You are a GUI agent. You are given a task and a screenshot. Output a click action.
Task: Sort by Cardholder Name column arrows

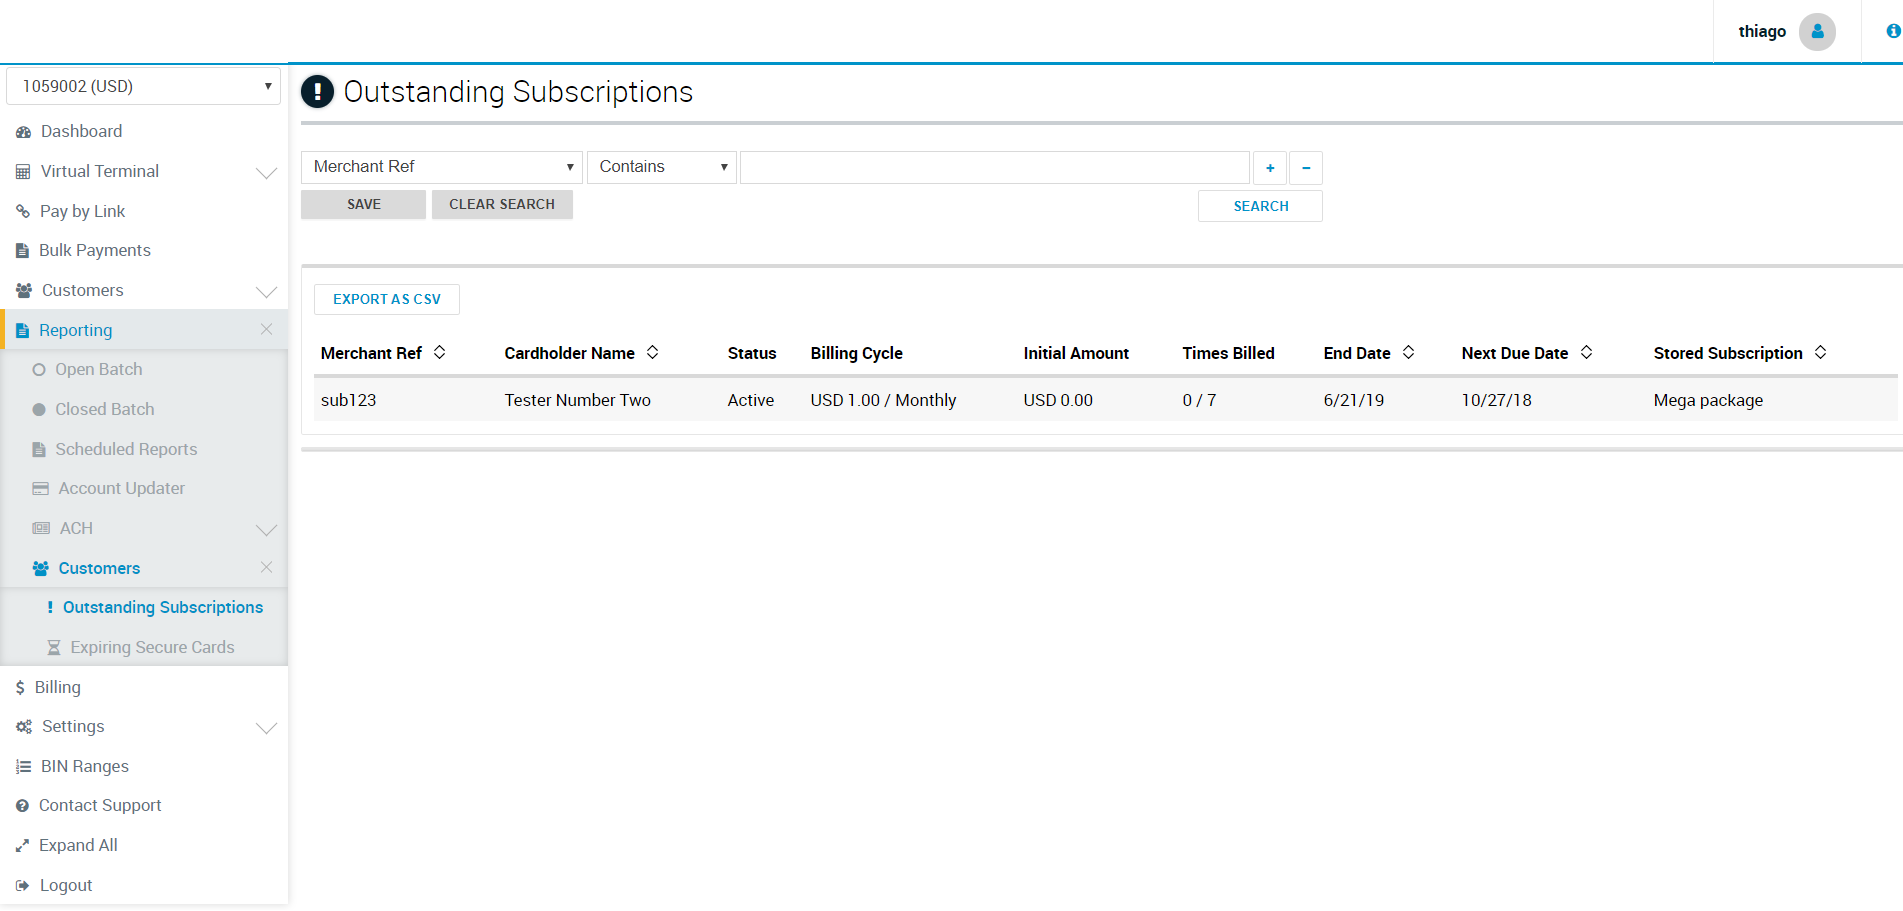pyautogui.click(x=652, y=353)
